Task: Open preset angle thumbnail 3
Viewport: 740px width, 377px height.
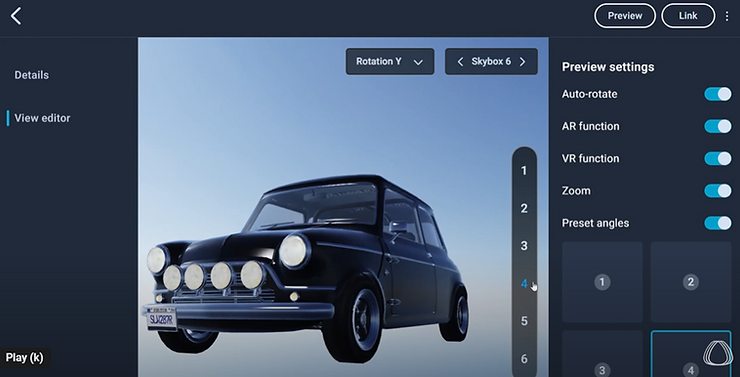Action: 602,354
